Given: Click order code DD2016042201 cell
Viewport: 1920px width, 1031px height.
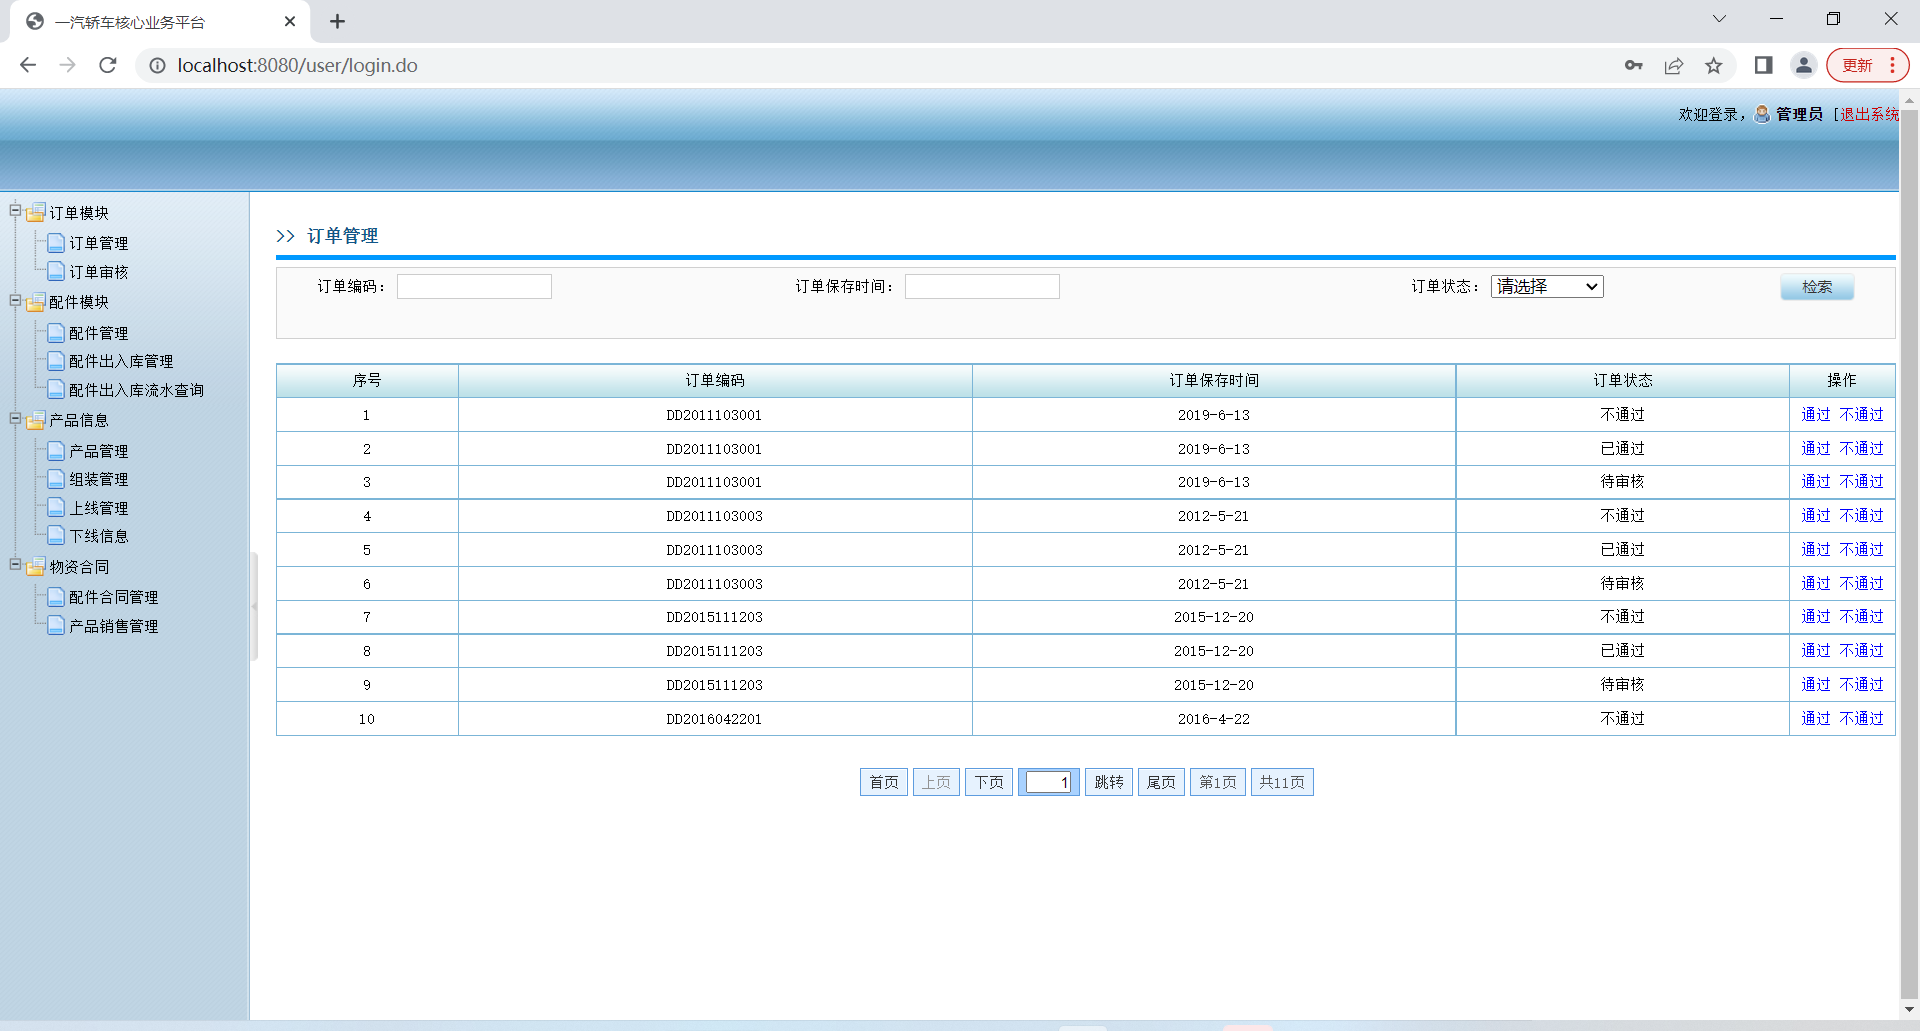Looking at the screenshot, I should click(x=714, y=719).
